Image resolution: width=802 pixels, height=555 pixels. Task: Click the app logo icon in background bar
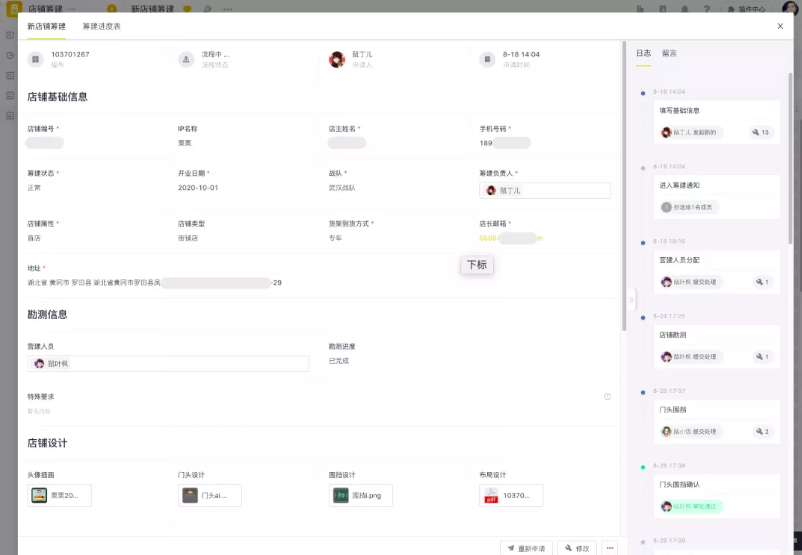click(x=14, y=8)
